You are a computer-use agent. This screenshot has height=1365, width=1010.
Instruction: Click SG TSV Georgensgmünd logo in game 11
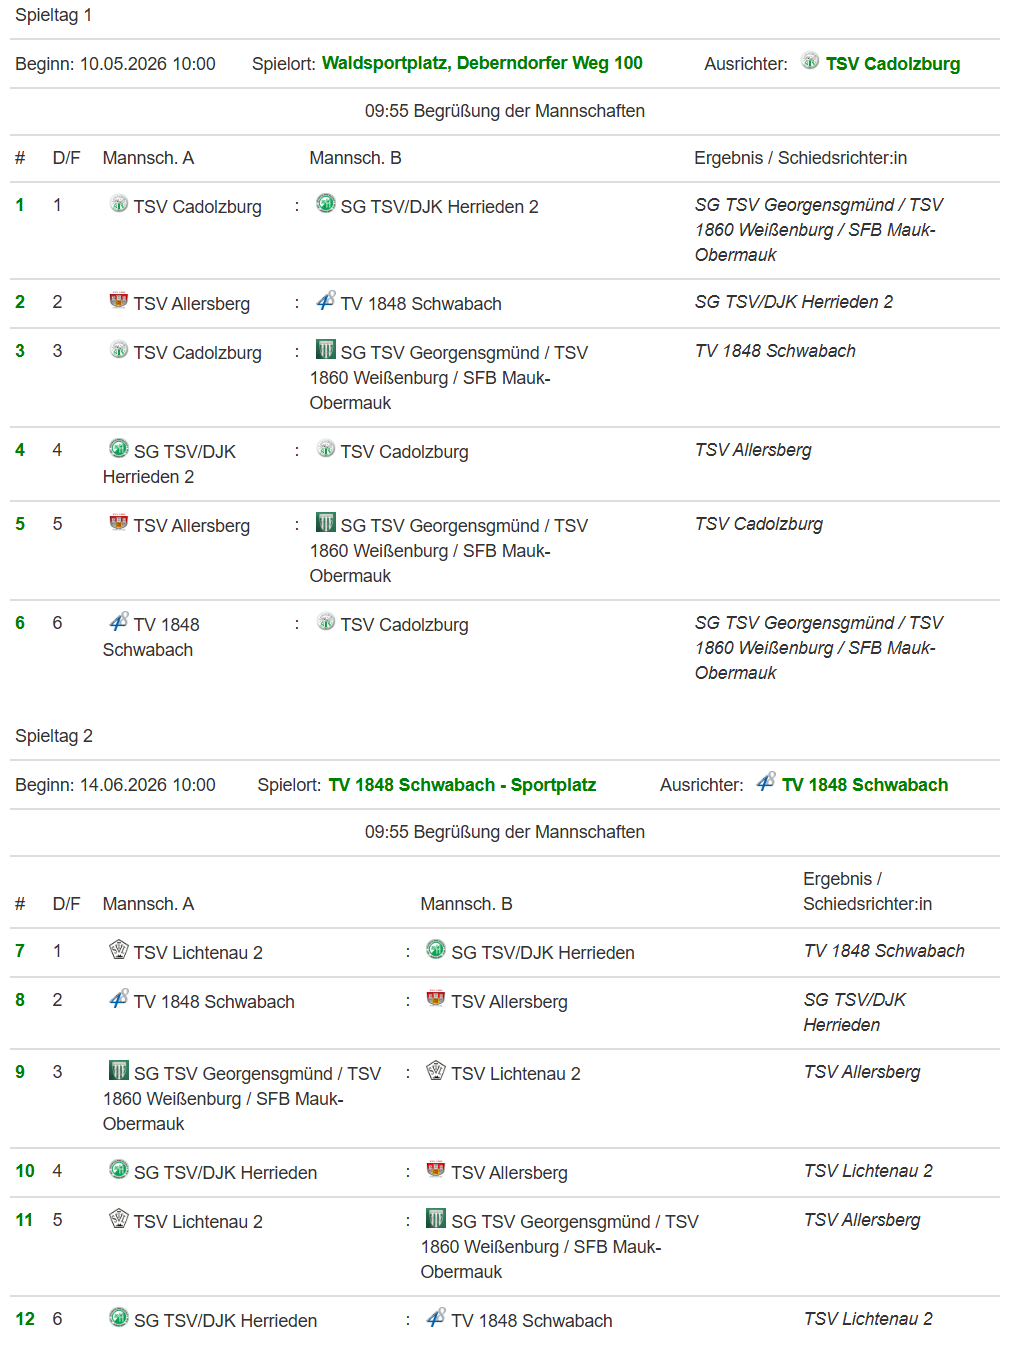pos(436,1219)
